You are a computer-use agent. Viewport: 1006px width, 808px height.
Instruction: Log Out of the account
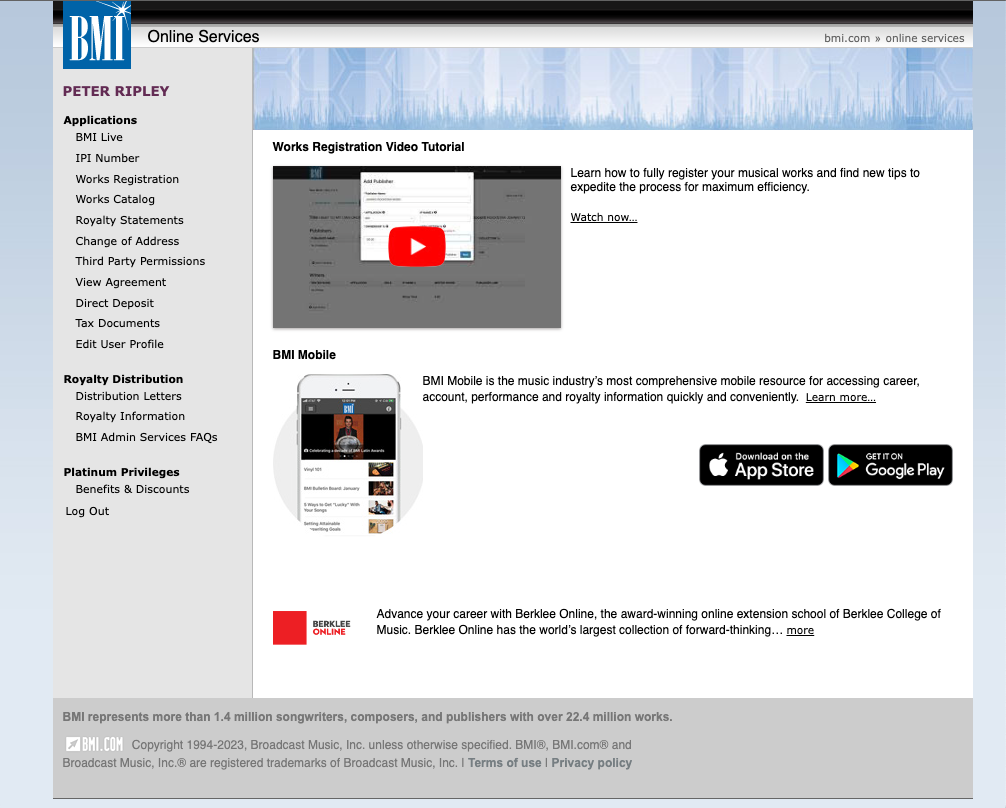tap(87, 511)
